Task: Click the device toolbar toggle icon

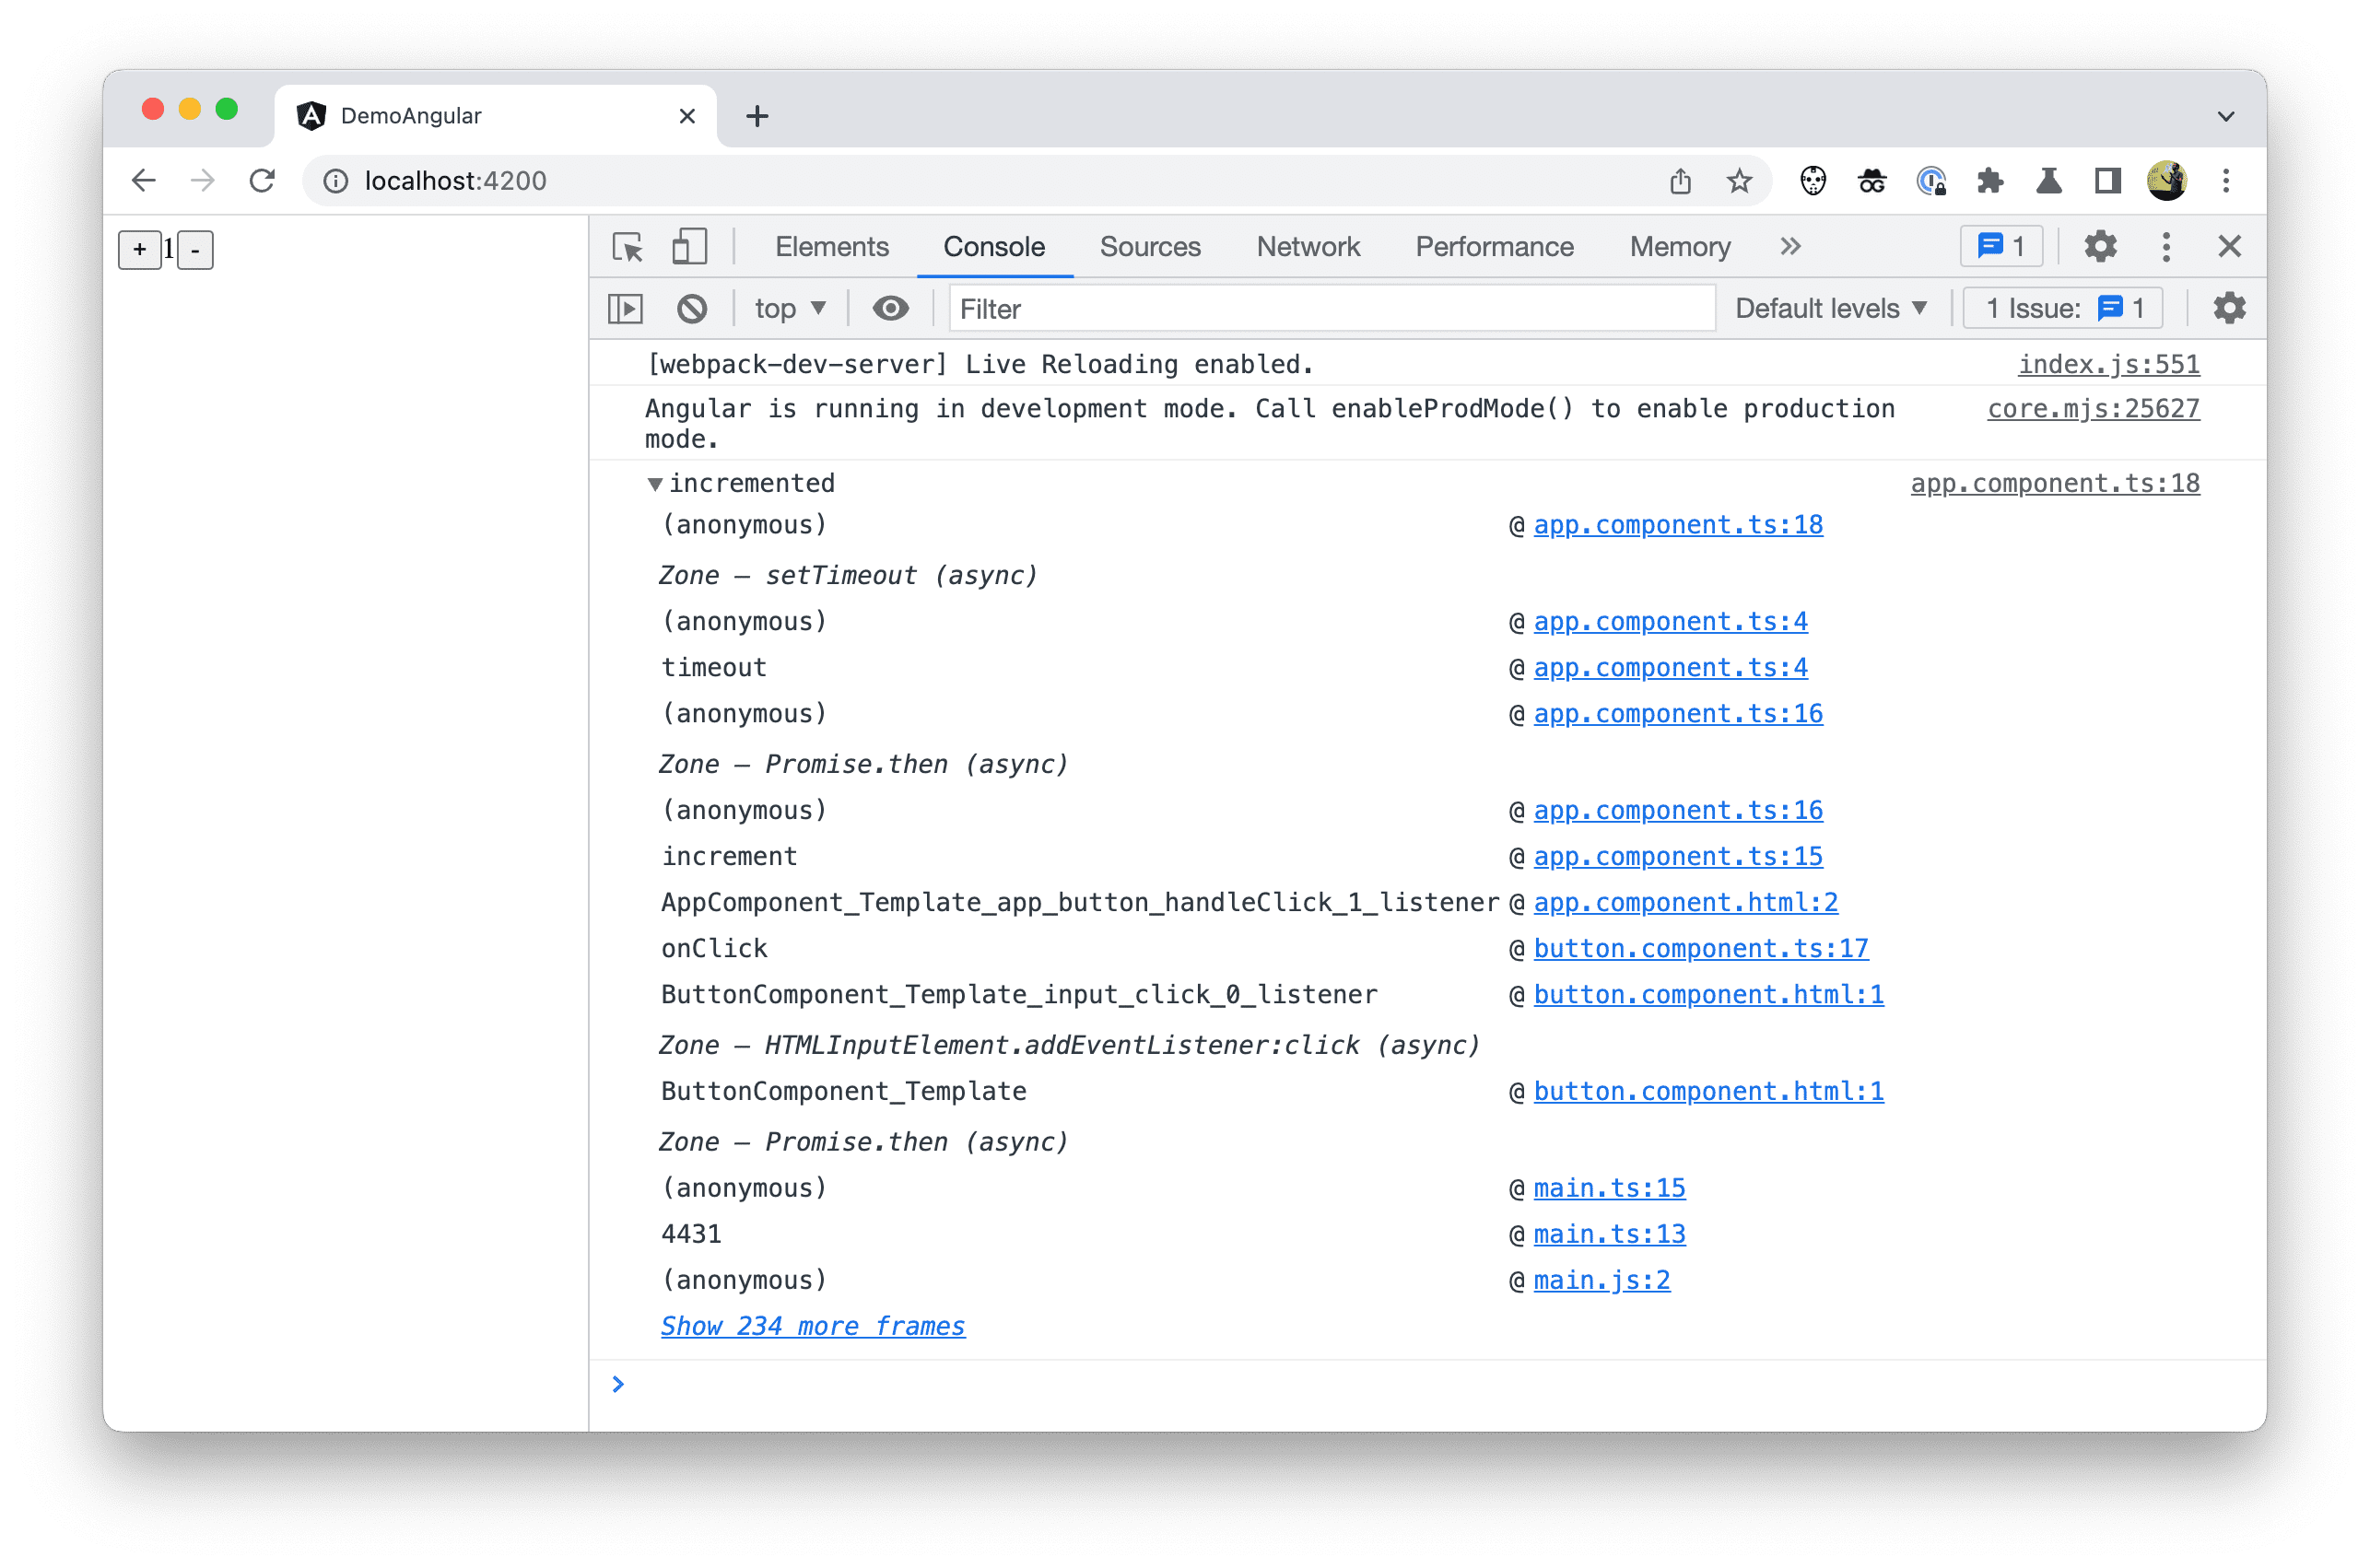Action: click(x=688, y=247)
